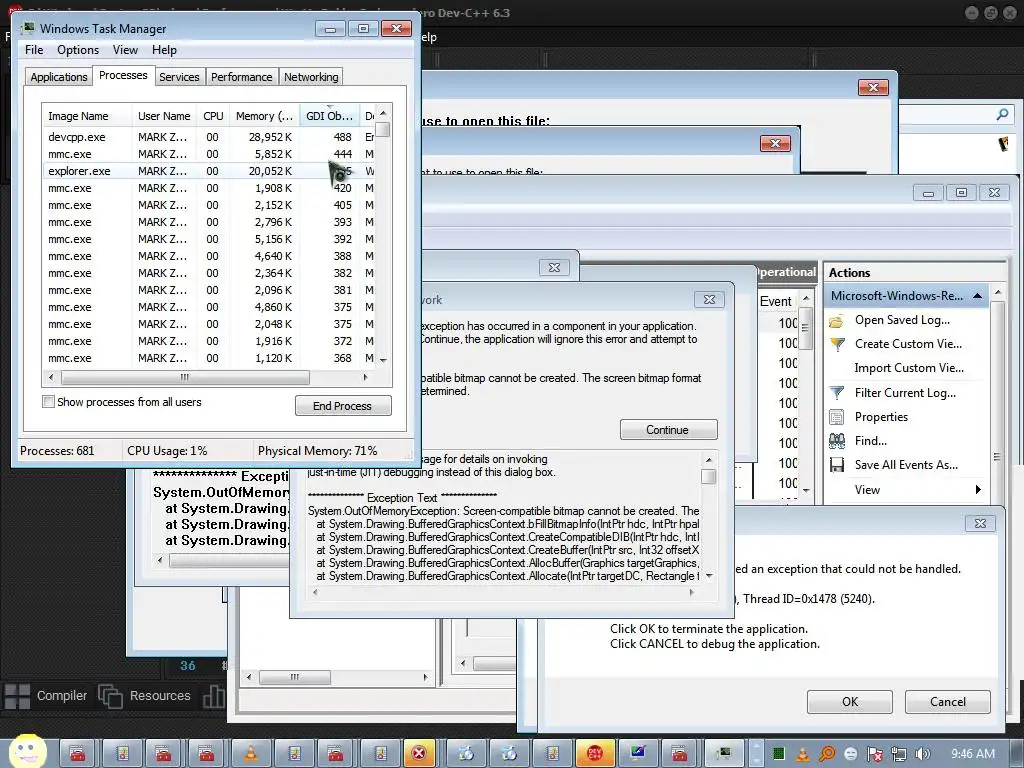Click Find... in the Actions pane

pos(871,441)
